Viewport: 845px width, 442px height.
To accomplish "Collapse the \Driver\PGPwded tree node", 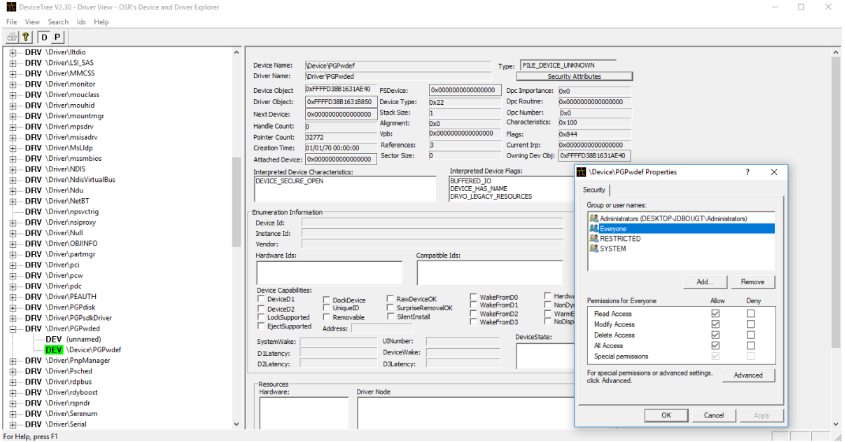I will click(x=14, y=328).
